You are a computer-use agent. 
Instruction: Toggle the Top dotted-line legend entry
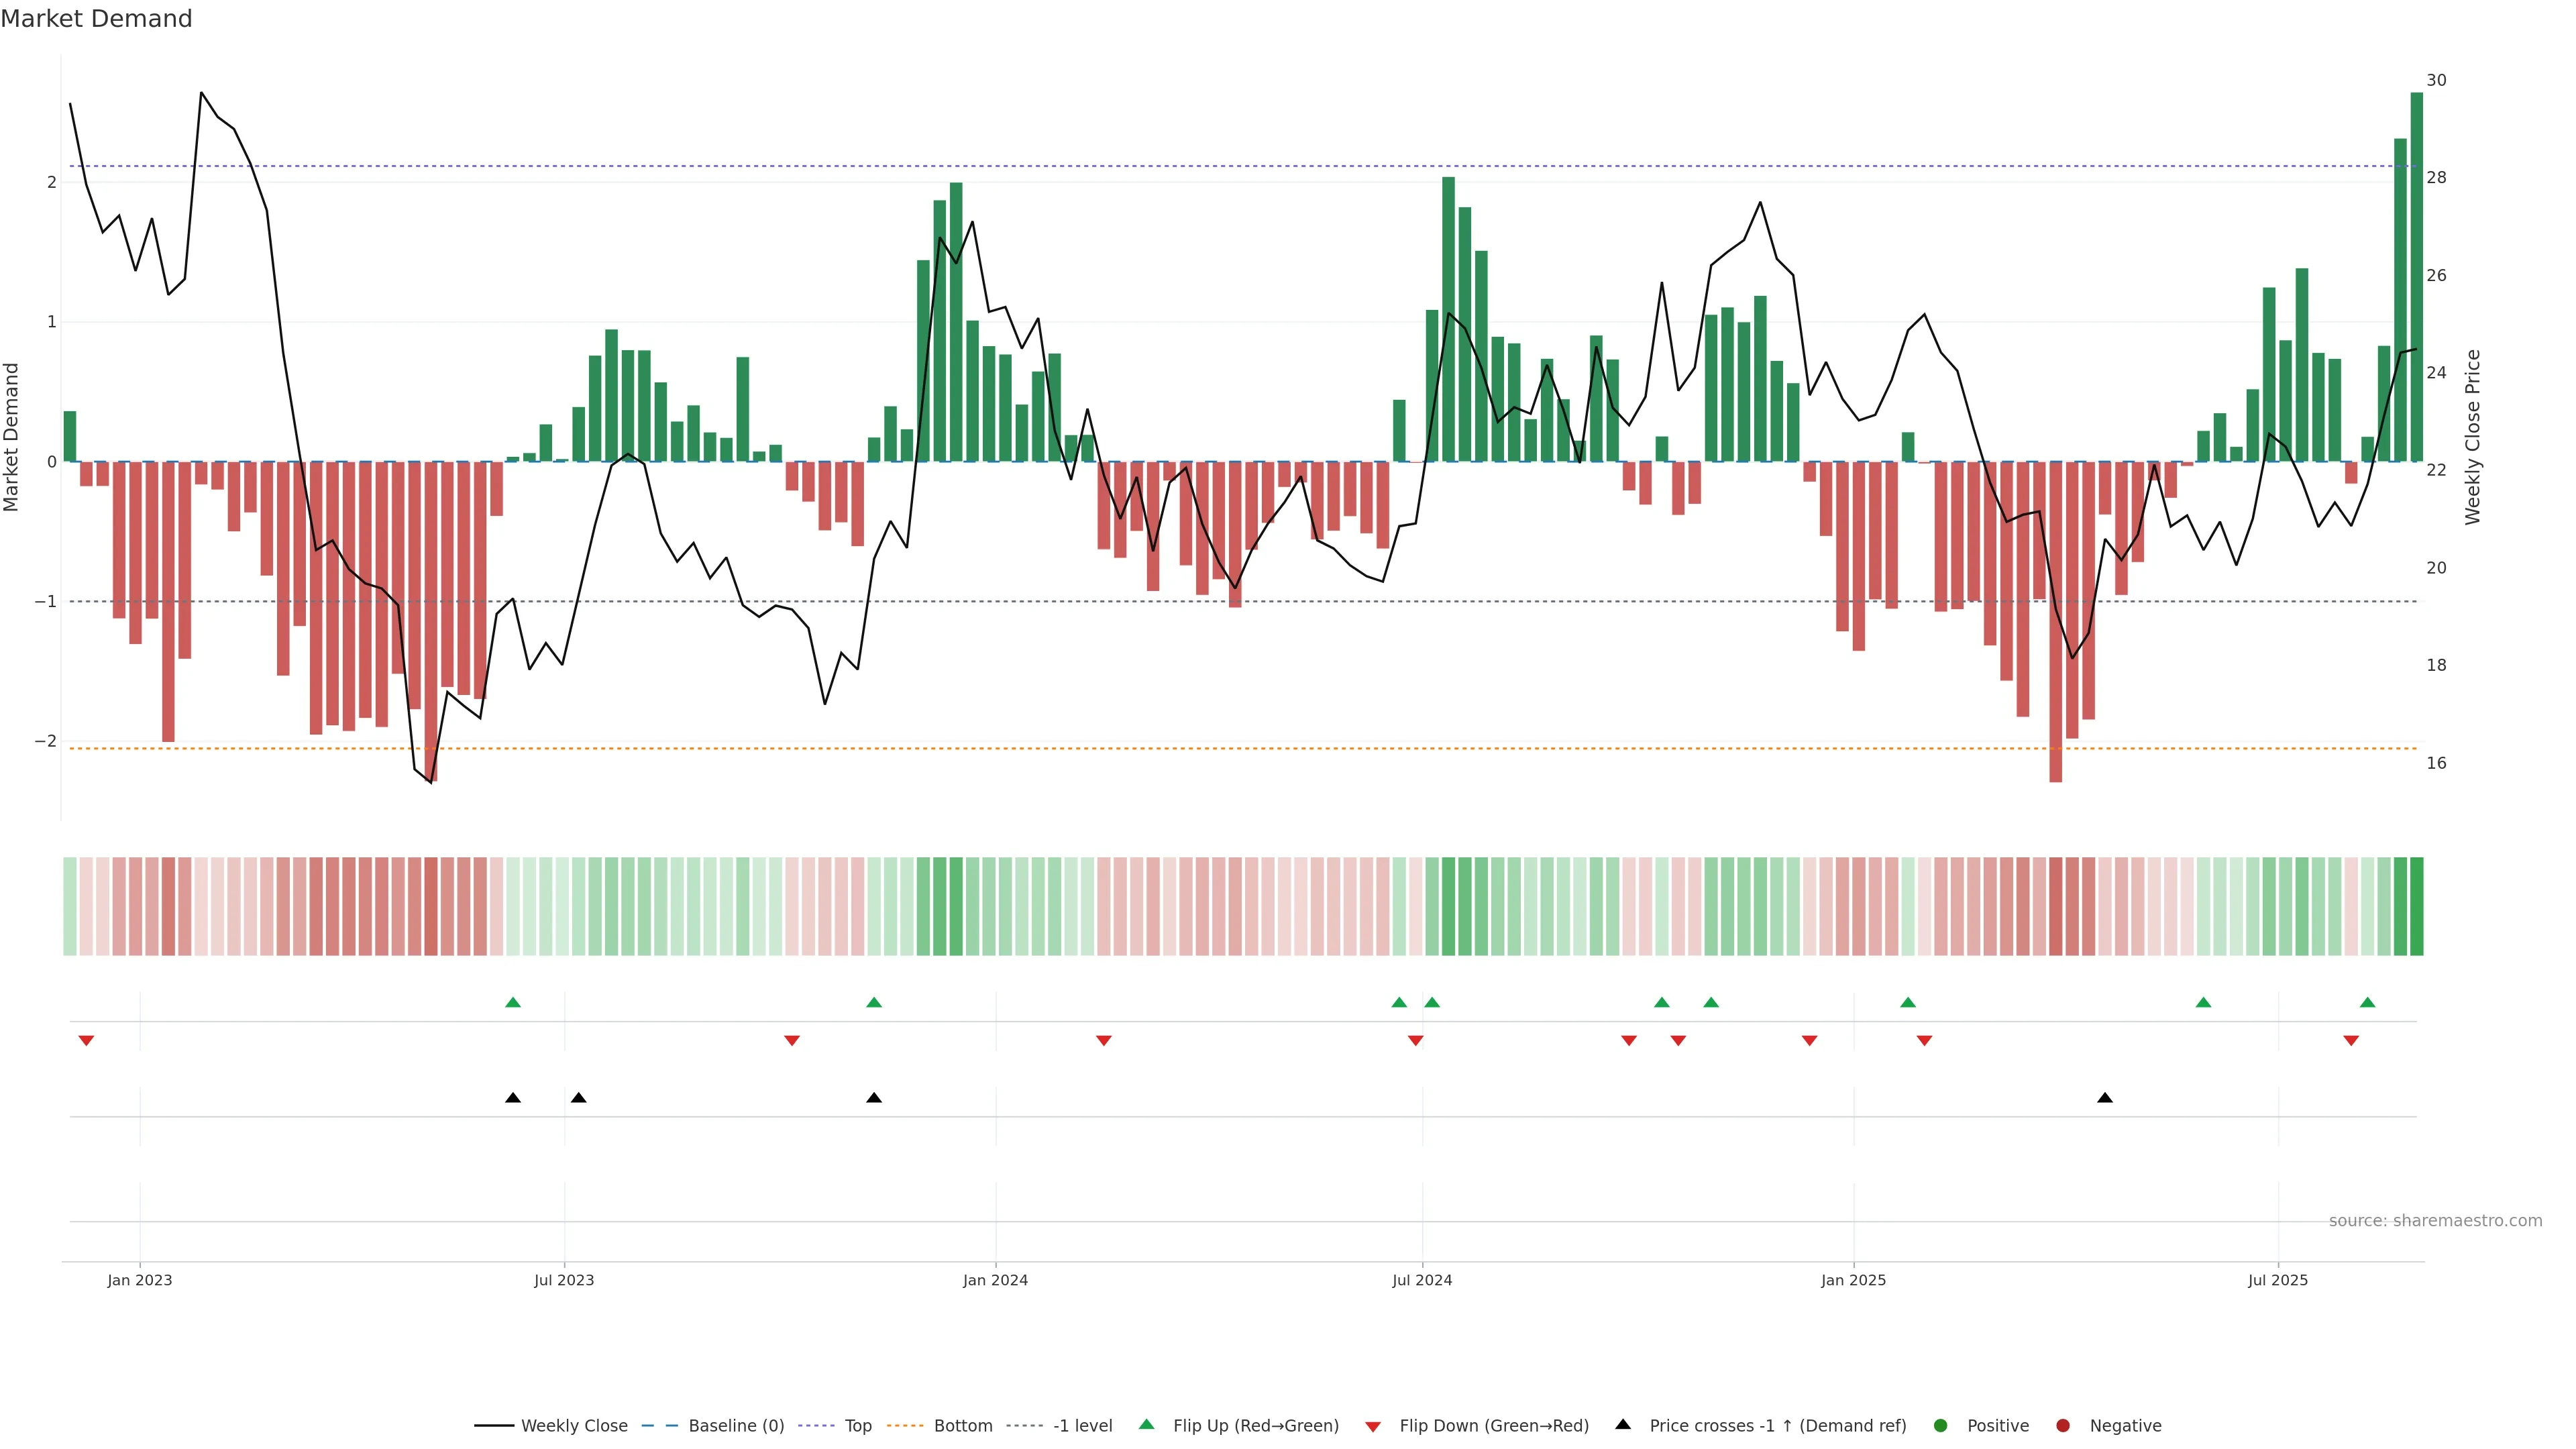click(x=857, y=1425)
